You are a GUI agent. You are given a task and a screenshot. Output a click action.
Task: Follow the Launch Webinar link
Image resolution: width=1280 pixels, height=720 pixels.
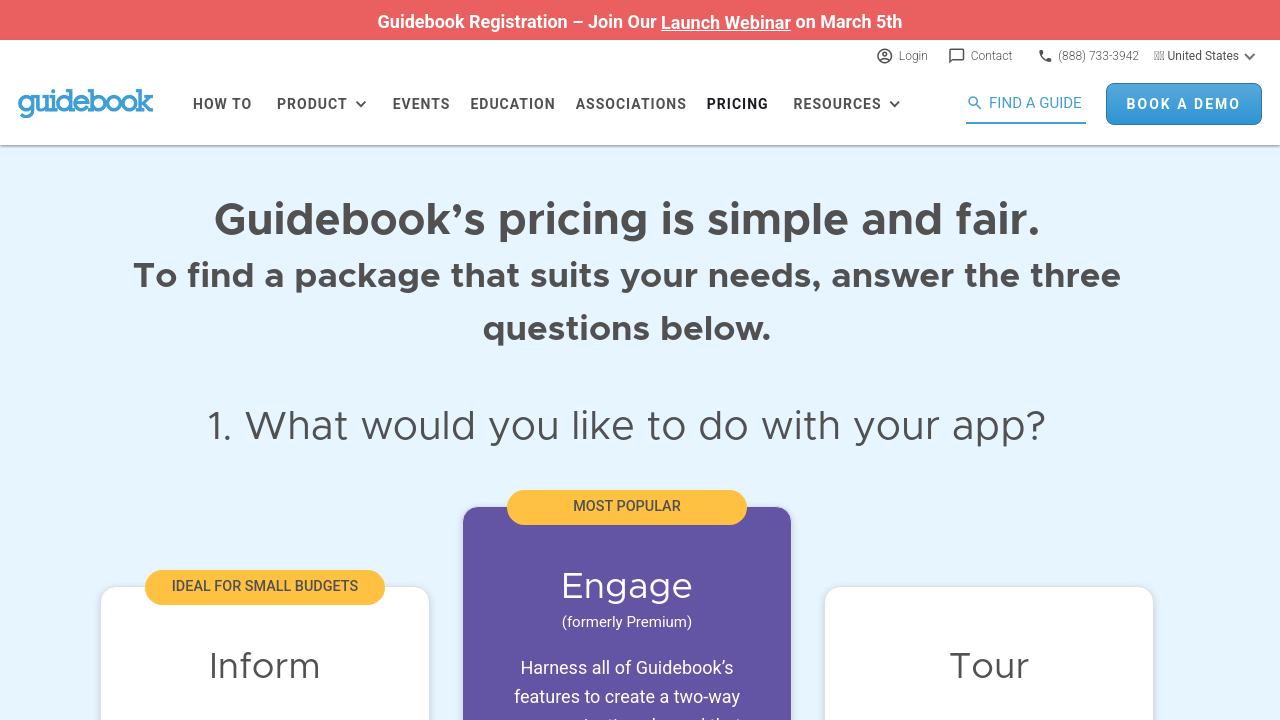[x=726, y=22]
